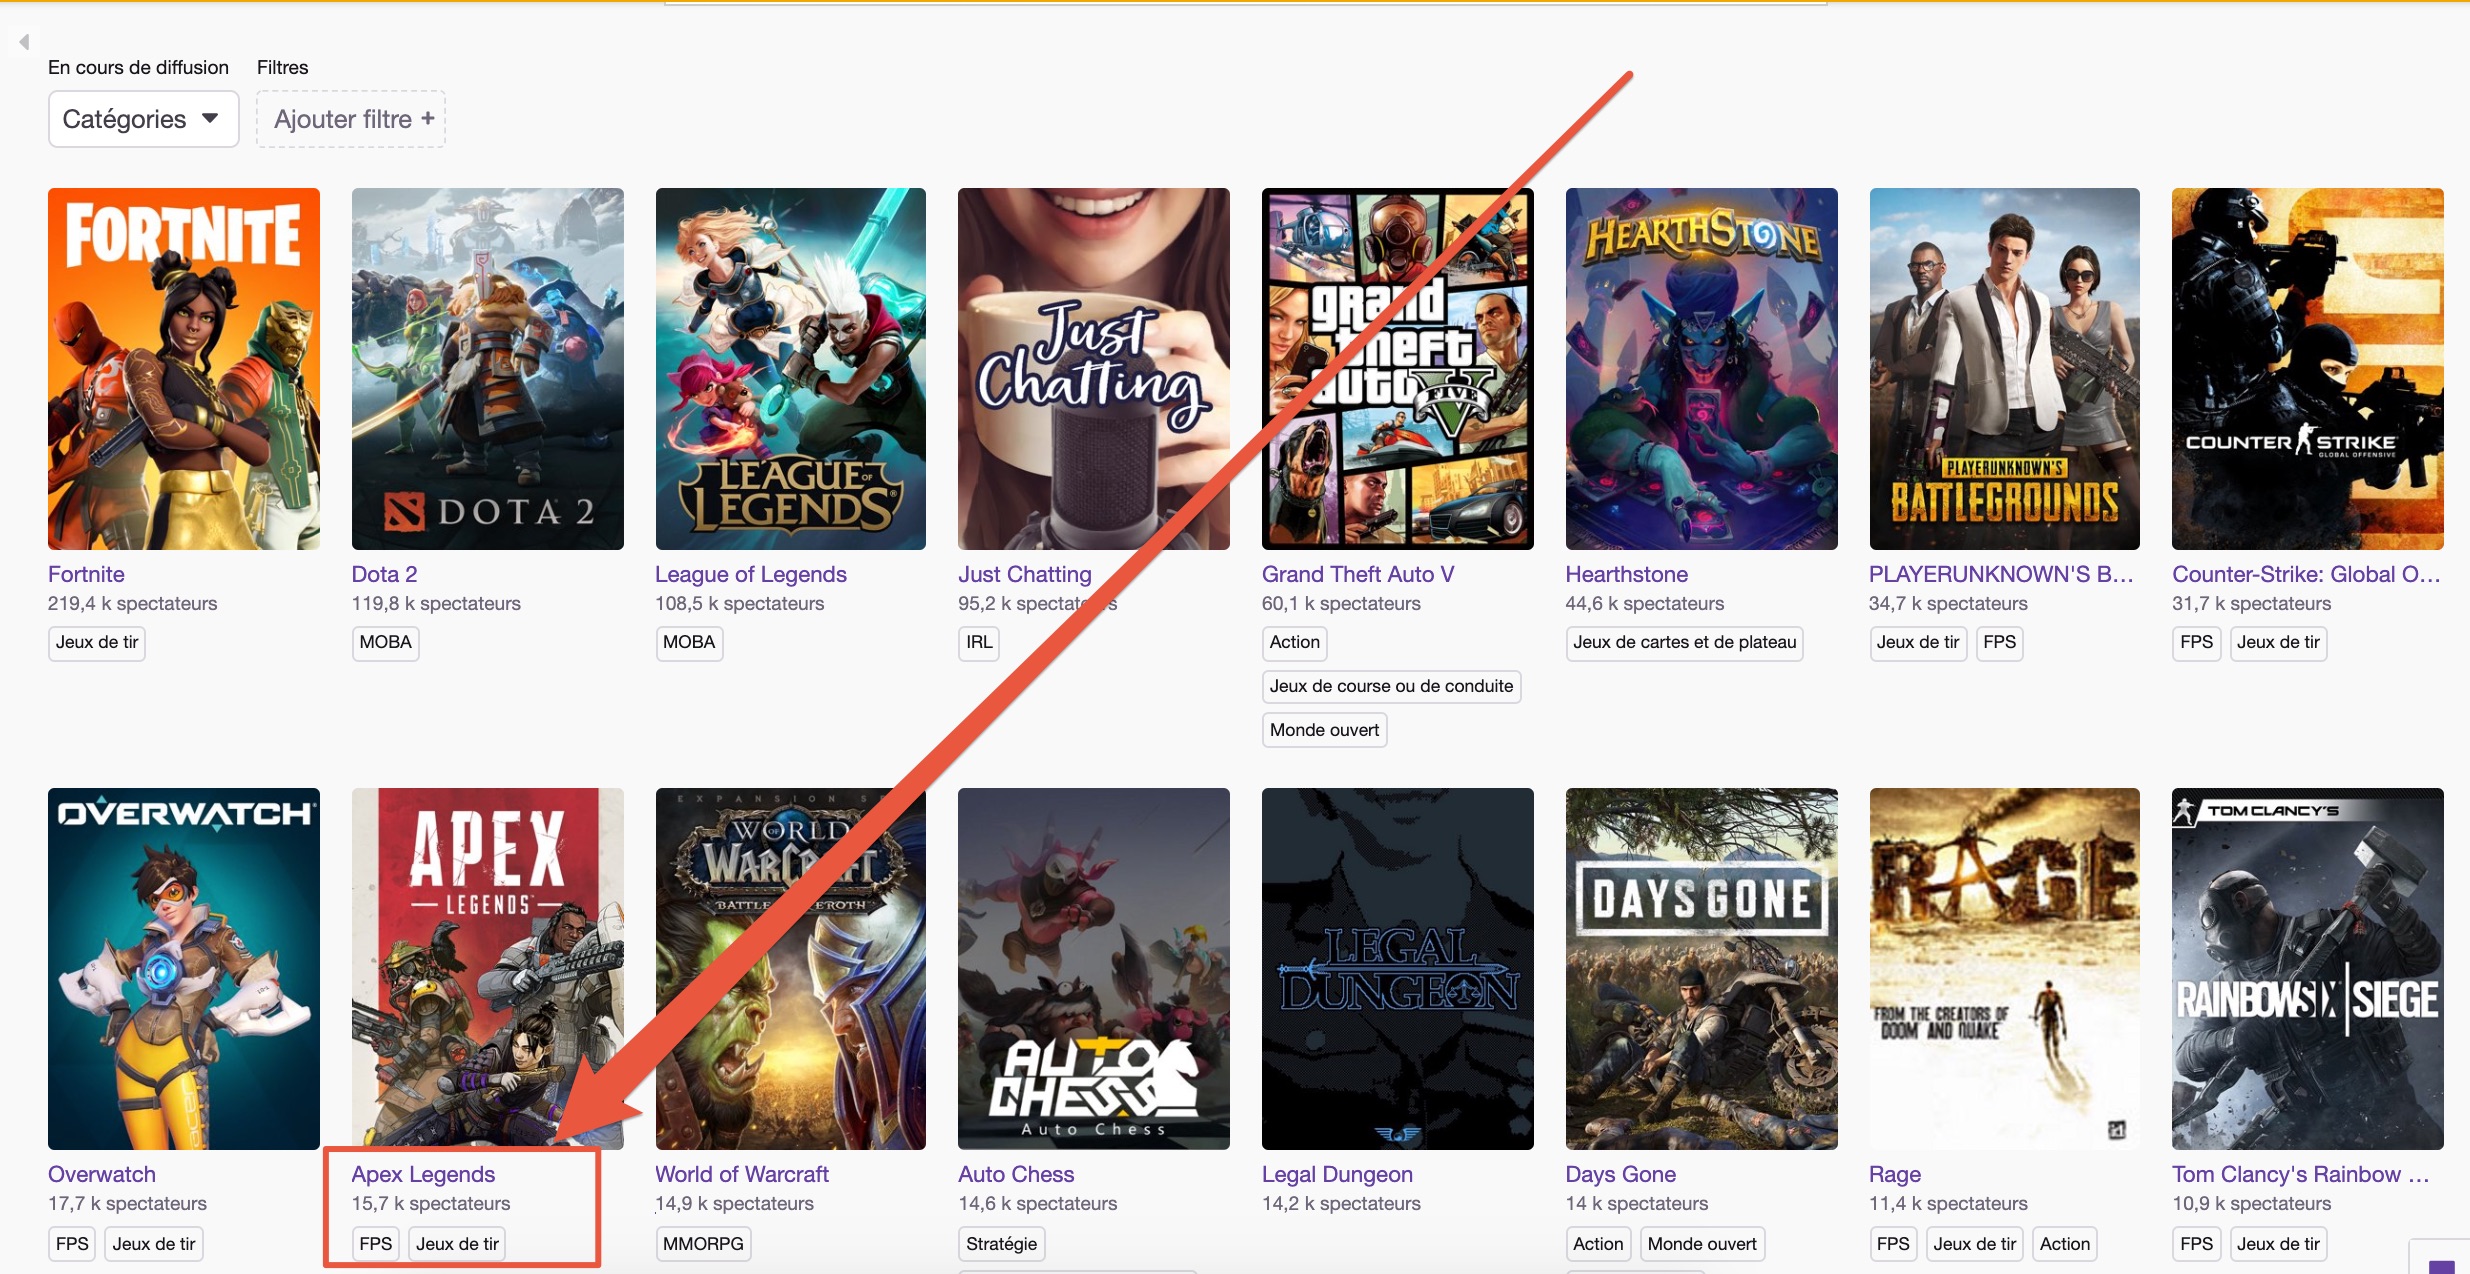Open the Legal Dungeon cover image

1398,969
